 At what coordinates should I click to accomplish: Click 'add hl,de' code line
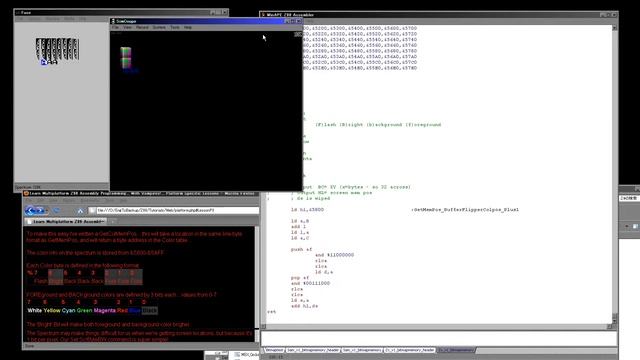pos(304,306)
